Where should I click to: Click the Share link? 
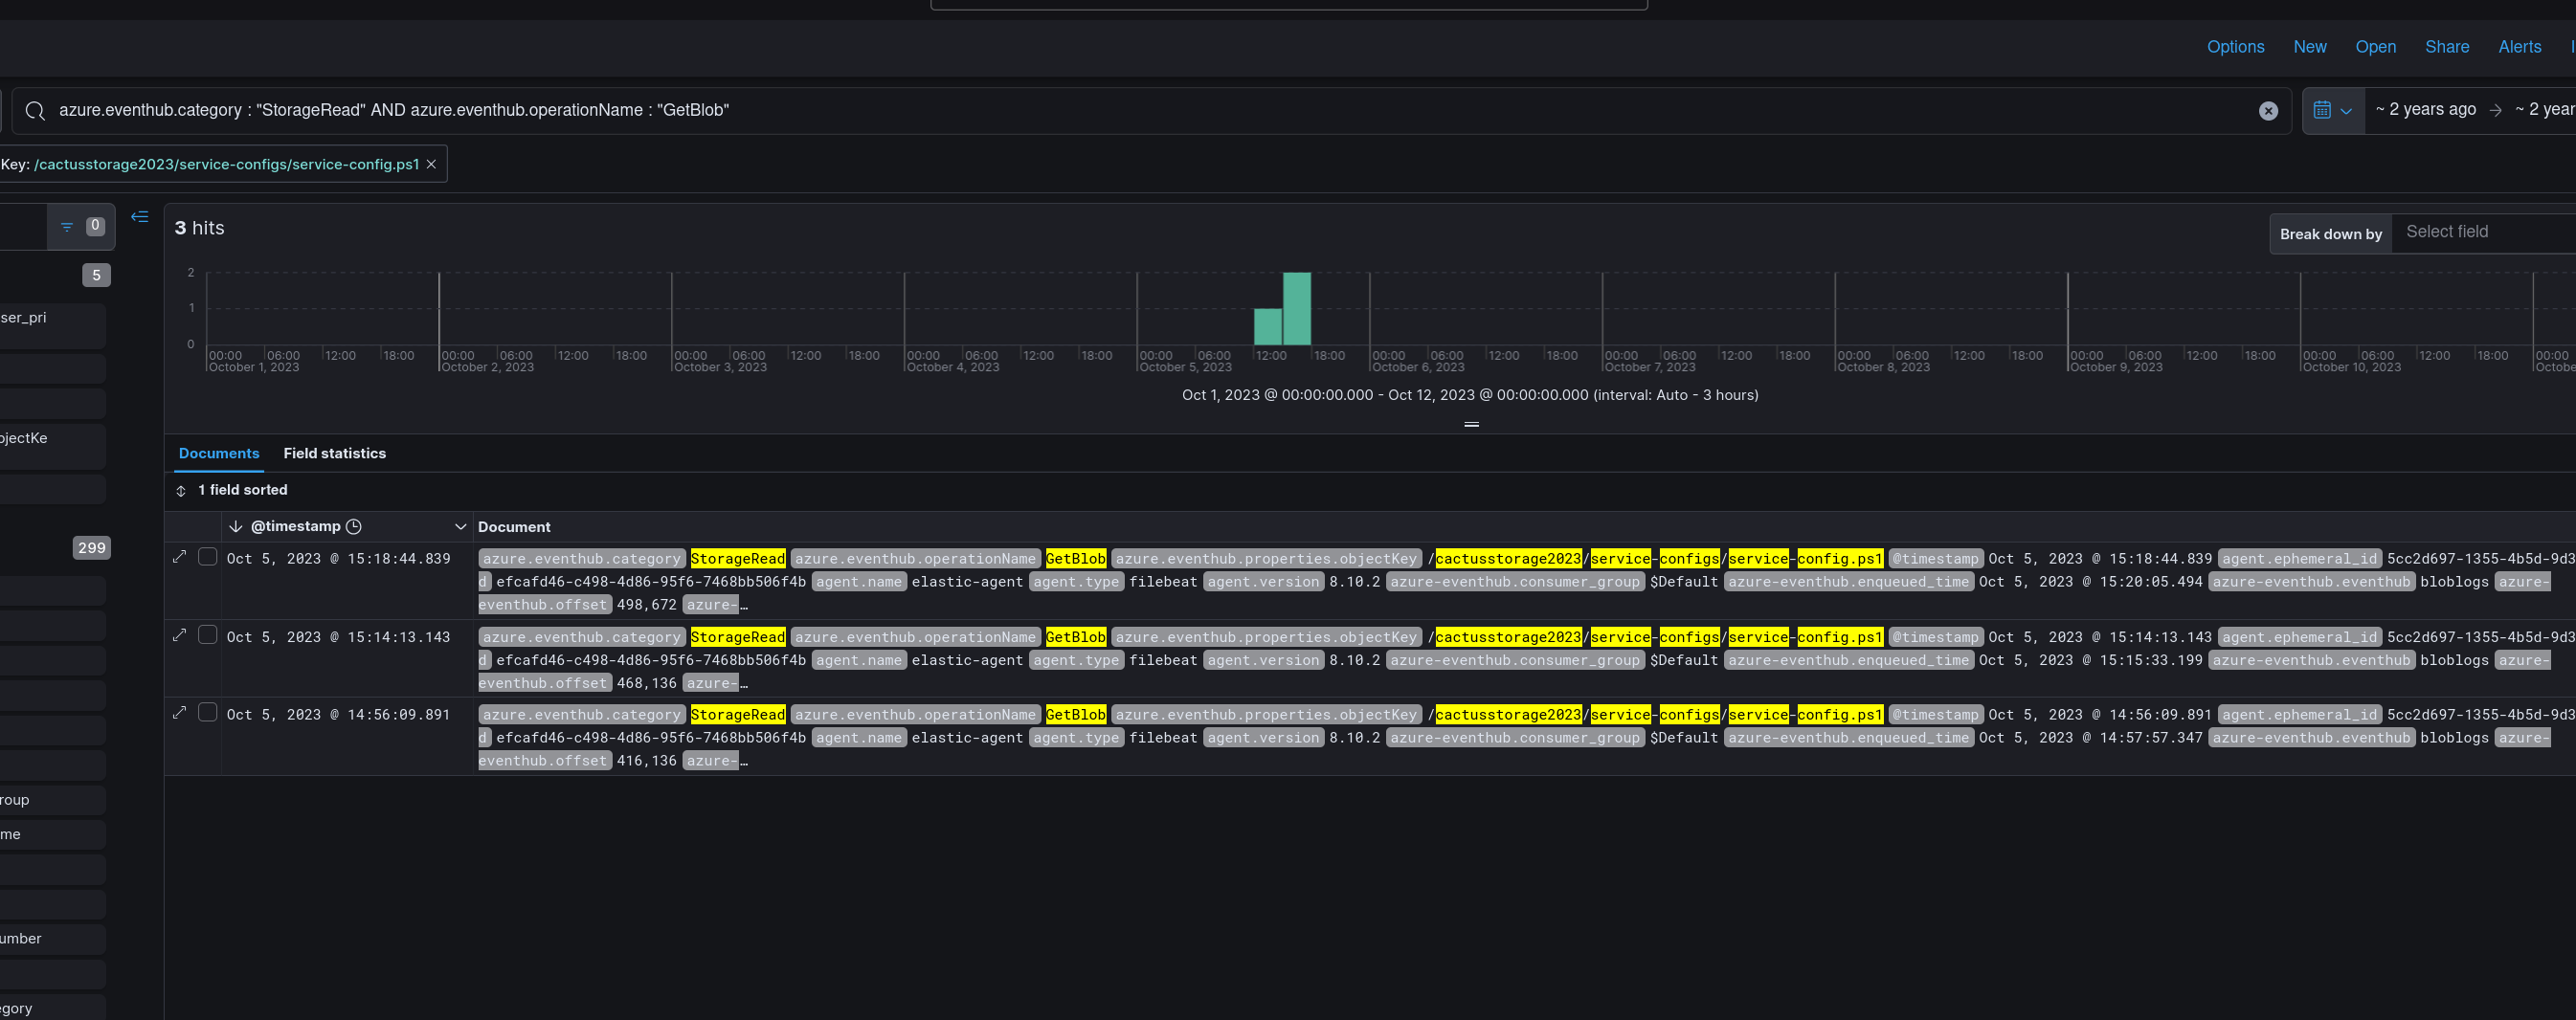tap(2446, 47)
